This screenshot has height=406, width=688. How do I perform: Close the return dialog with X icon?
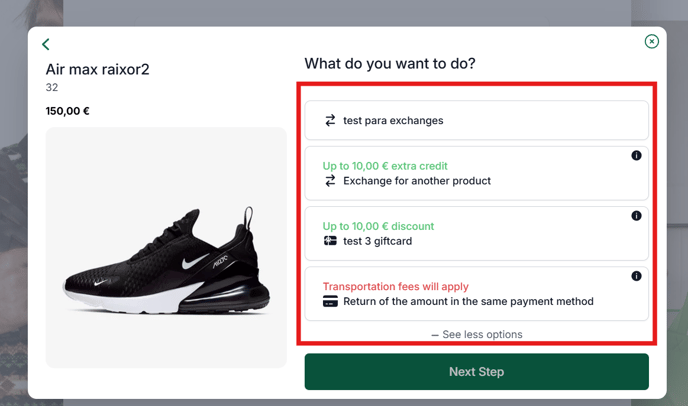pos(652,41)
